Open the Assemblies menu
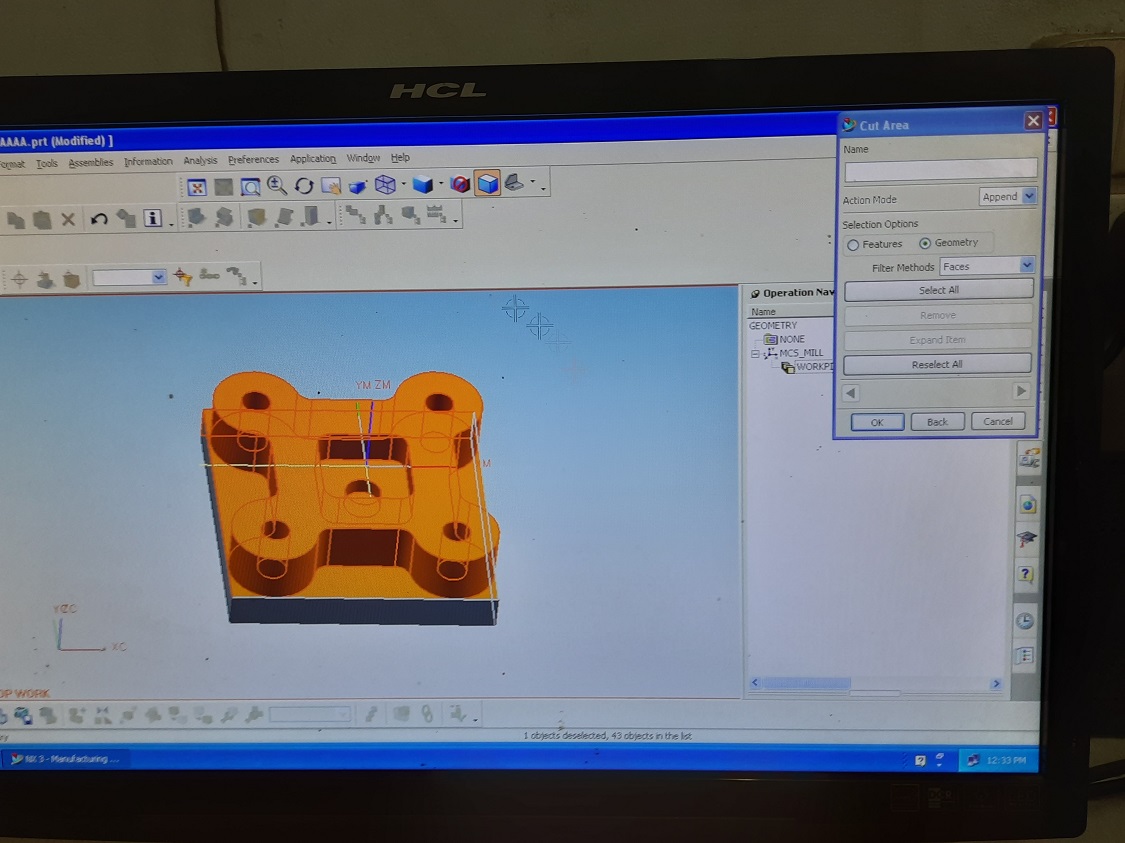 click(90, 163)
